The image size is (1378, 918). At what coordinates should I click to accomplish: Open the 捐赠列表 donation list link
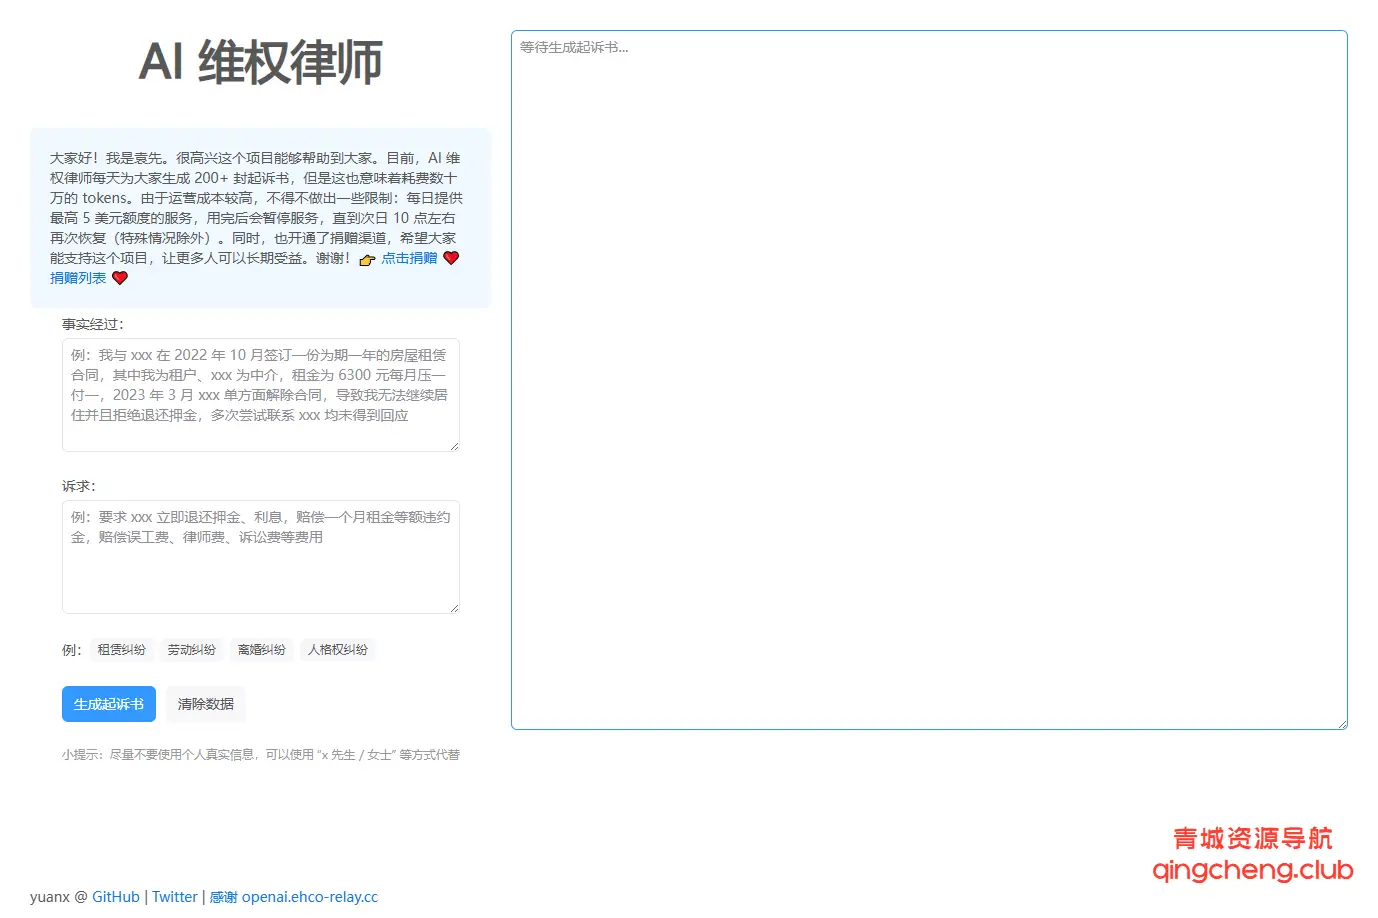tap(78, 278)
